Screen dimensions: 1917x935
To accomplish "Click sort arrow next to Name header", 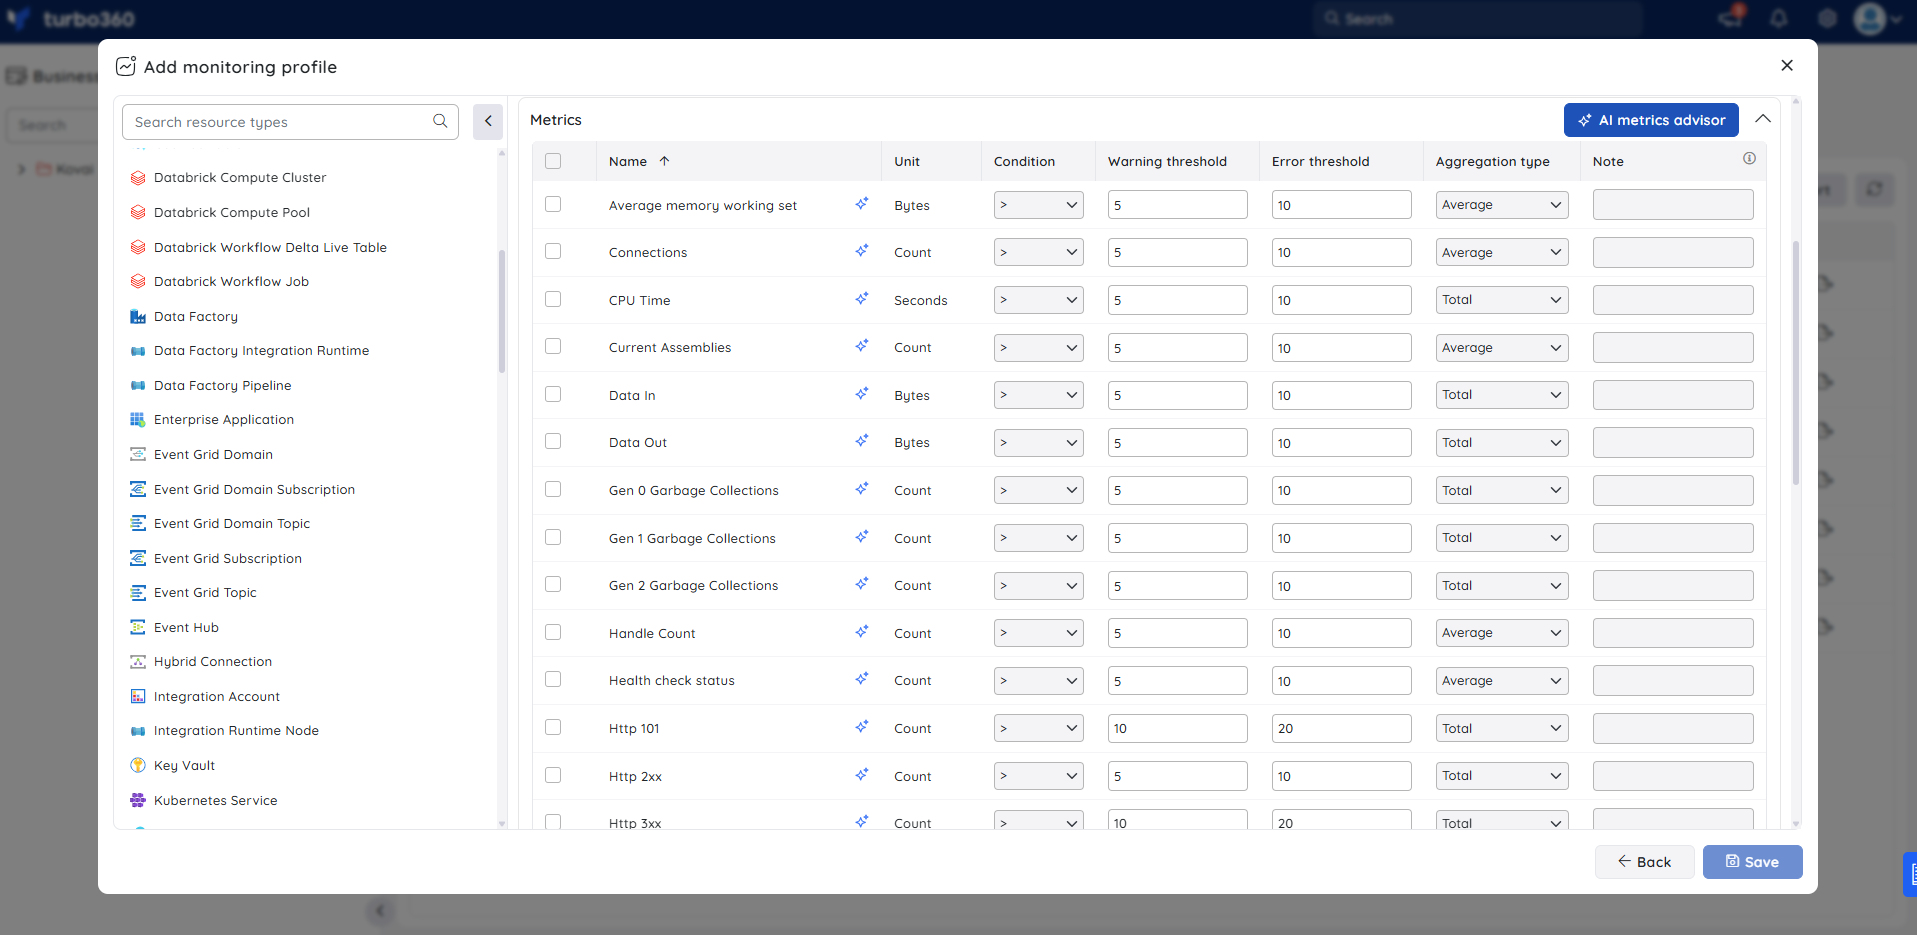I will [x=664, y=161].
